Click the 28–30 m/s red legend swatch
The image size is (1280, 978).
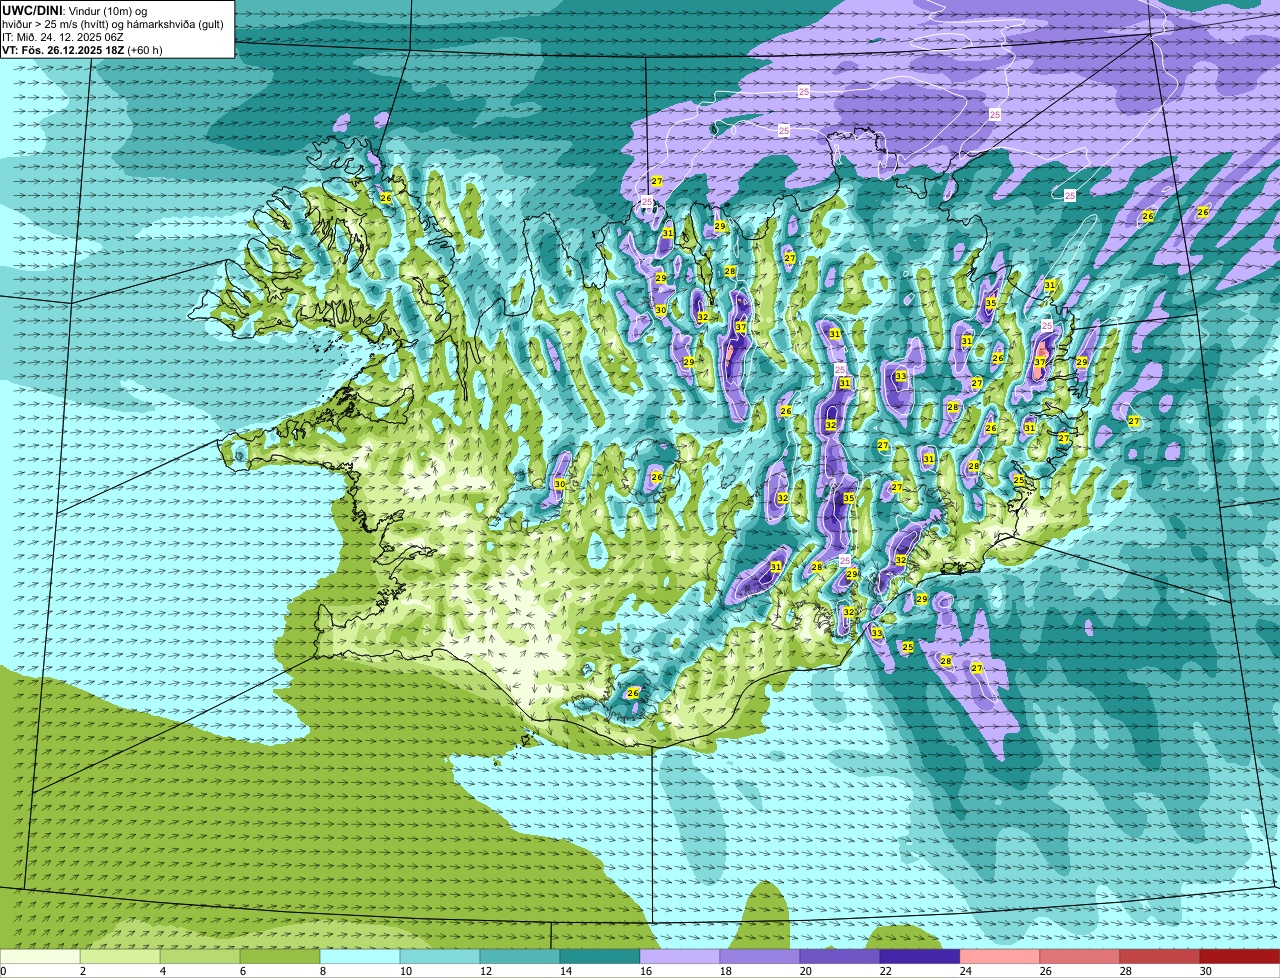[x=1160, y=957]
